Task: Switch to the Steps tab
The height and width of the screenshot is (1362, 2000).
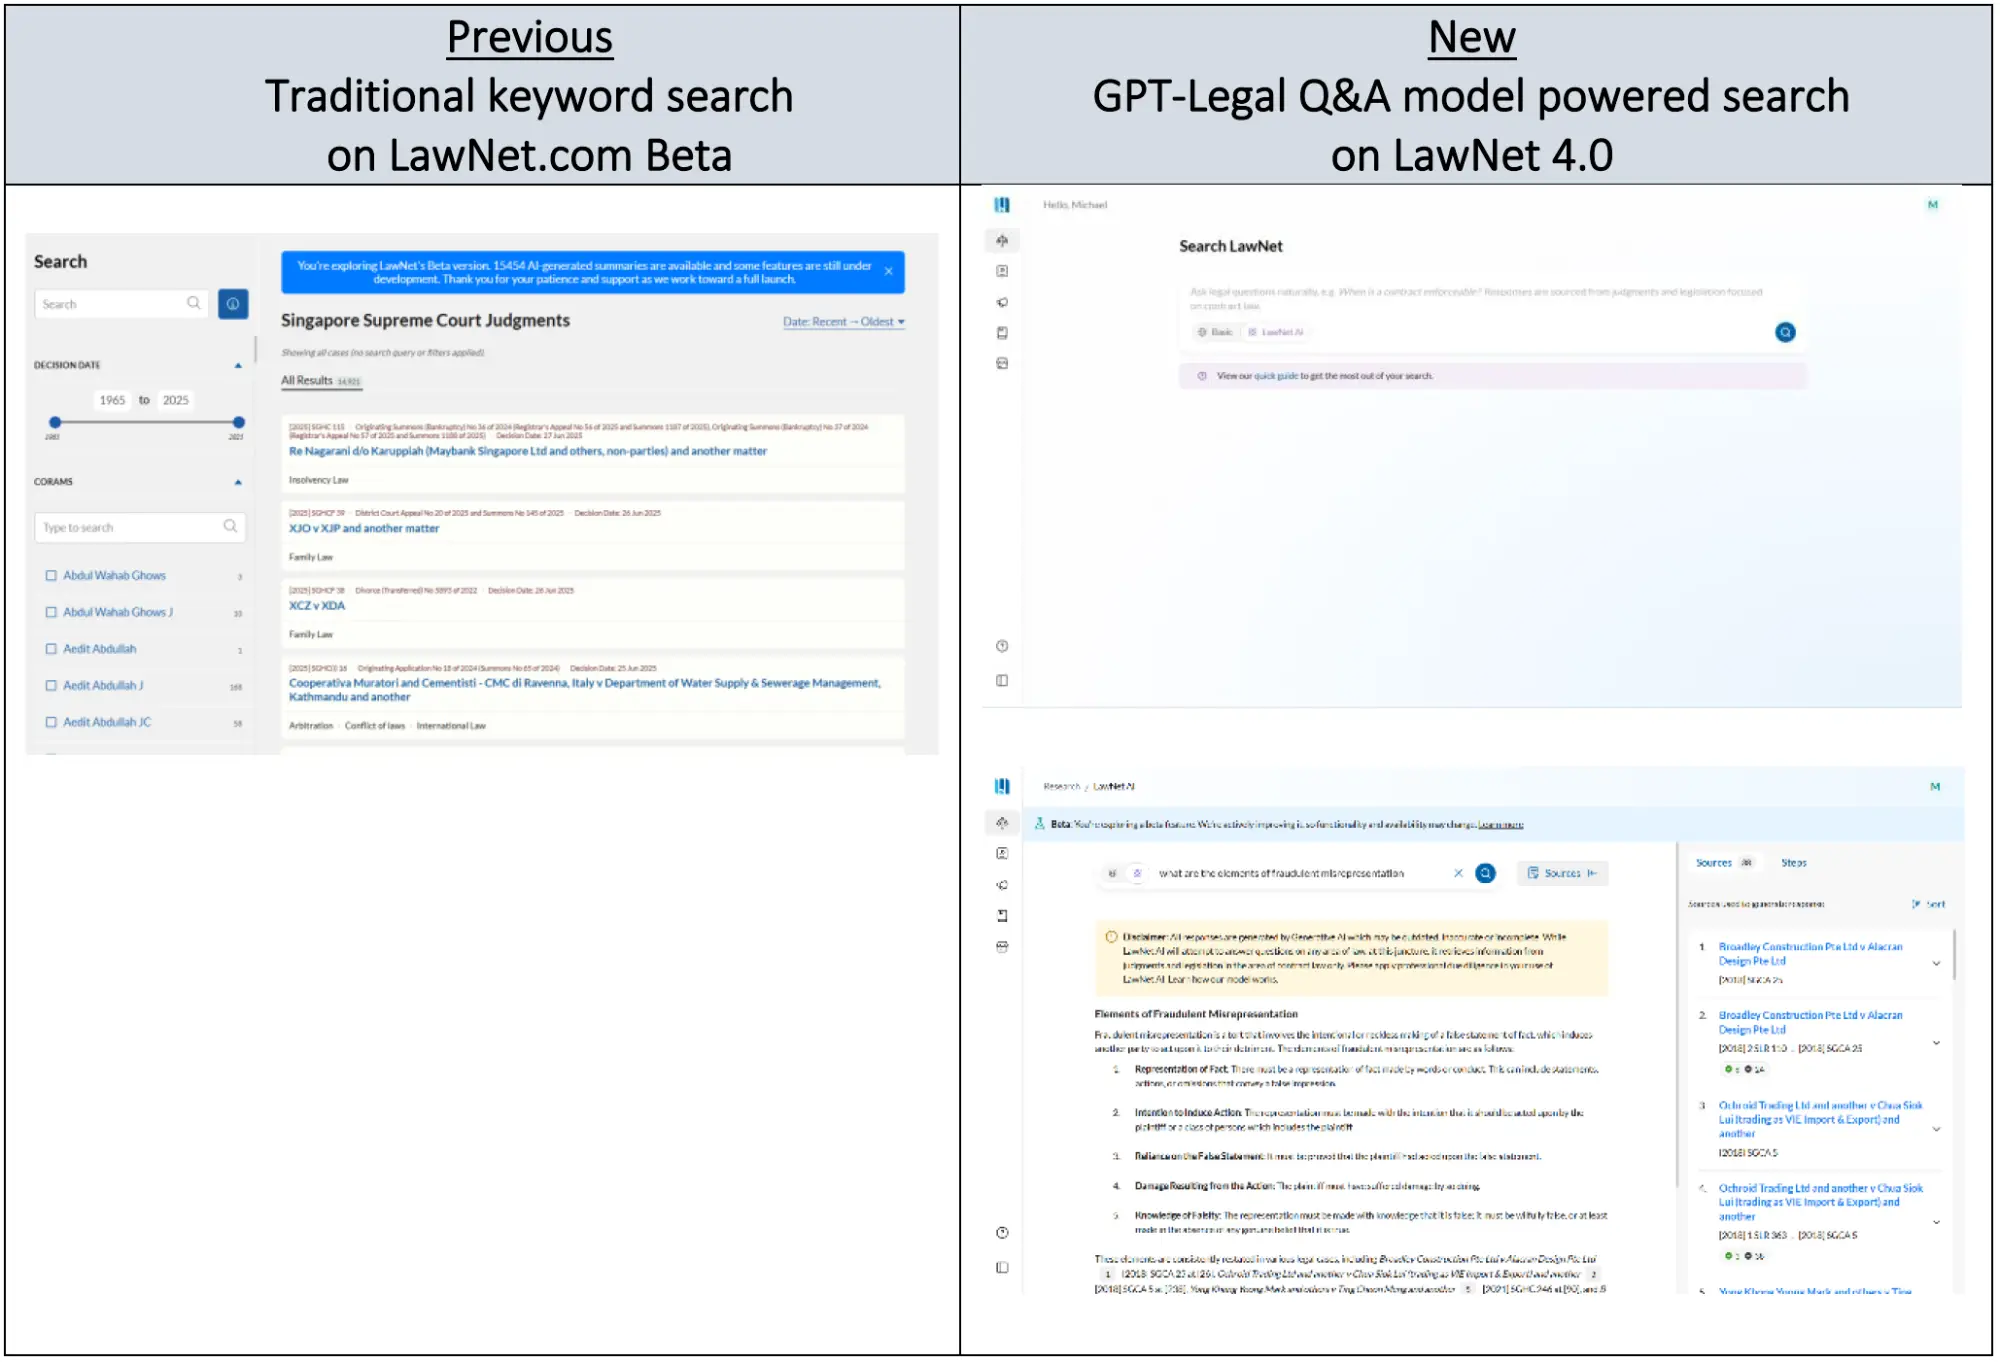Action: tap(1794, 863)
